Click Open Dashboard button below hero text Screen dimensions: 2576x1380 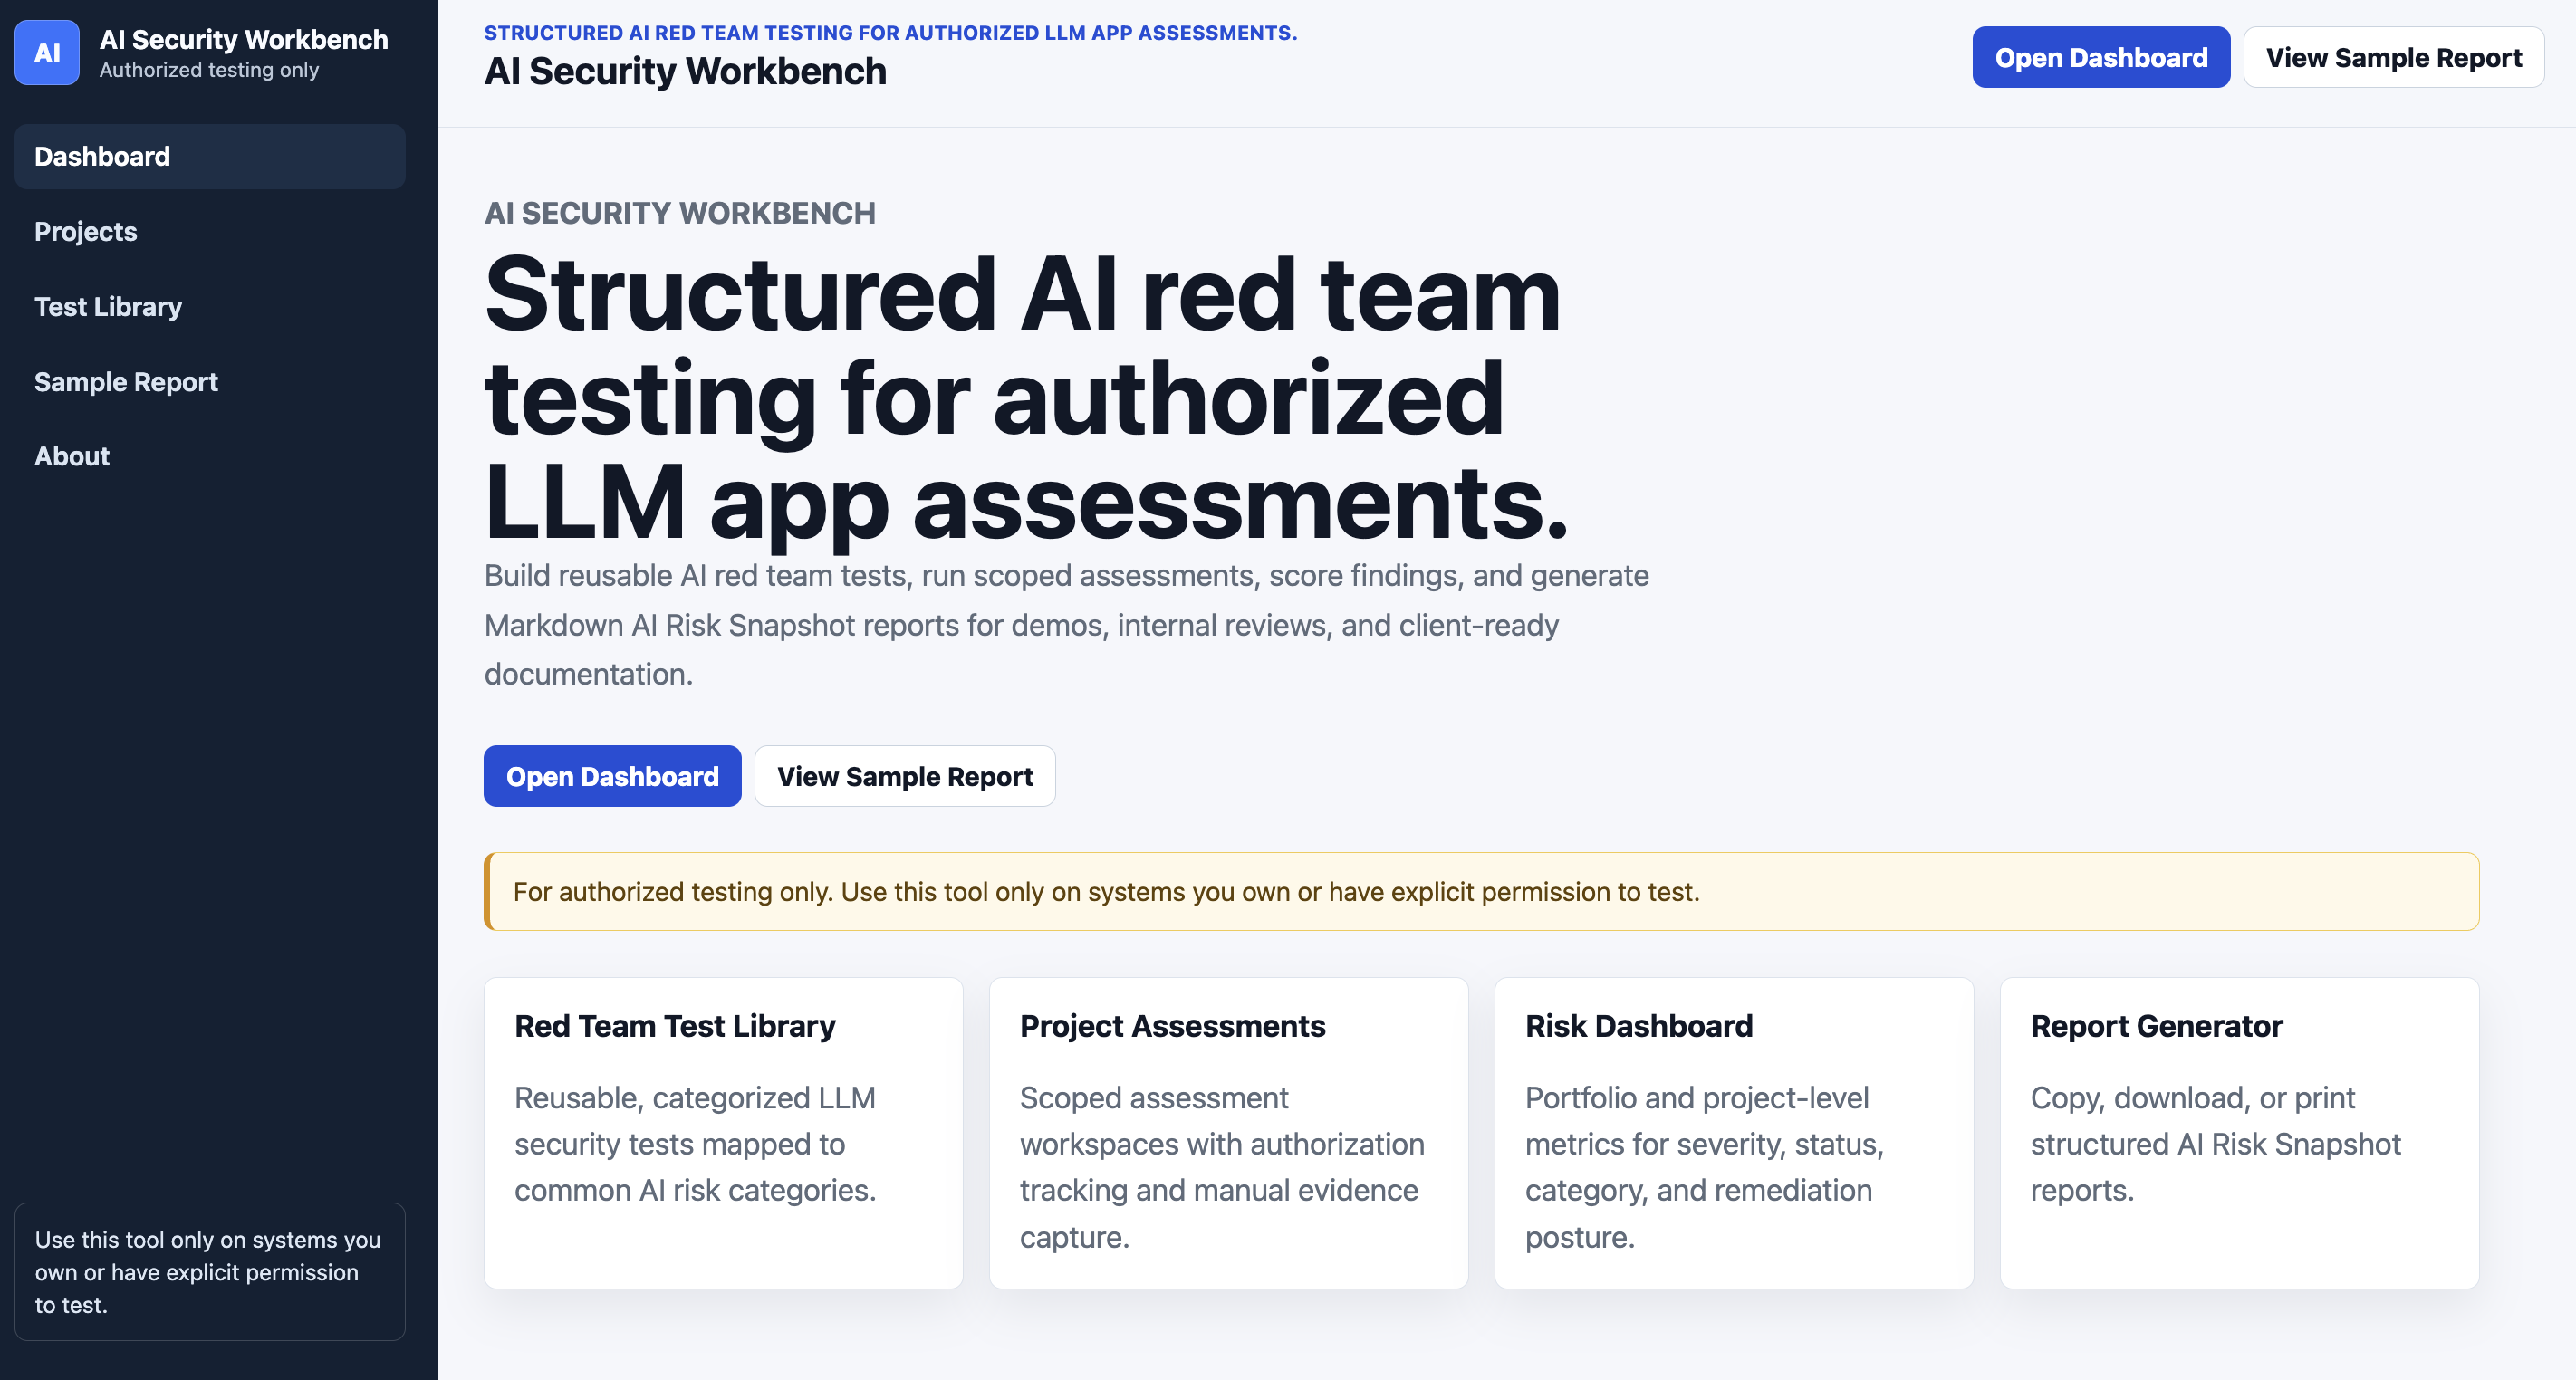click(612, 776)
